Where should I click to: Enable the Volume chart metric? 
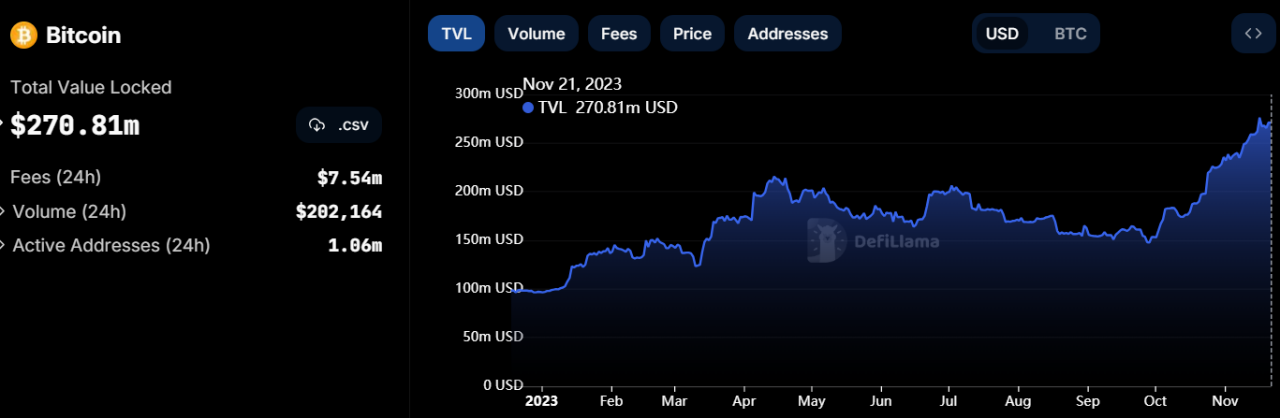536,33
